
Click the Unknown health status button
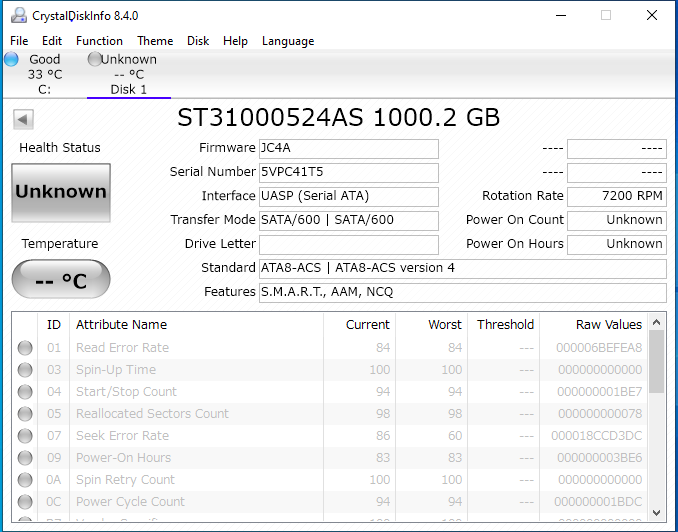pyautogui.click(x=61, y=192)
